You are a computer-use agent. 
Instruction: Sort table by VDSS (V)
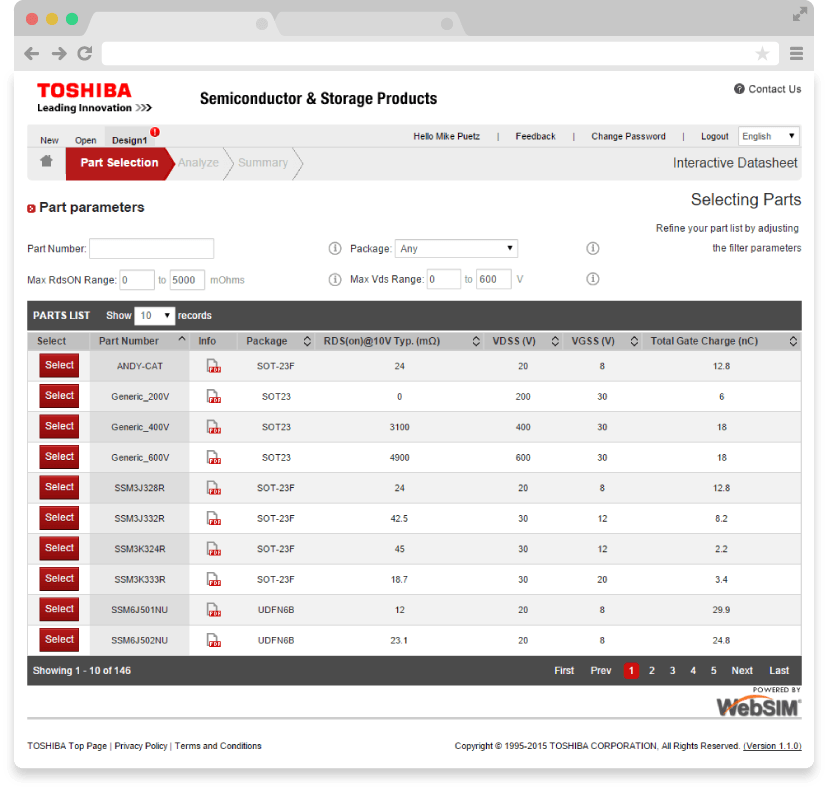pos(555,341)
